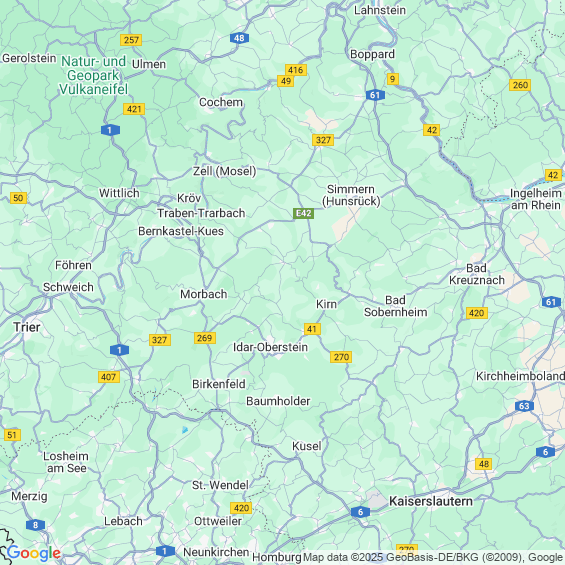Select the Cochem town label
565x565 pixels.
click(221, 102)
